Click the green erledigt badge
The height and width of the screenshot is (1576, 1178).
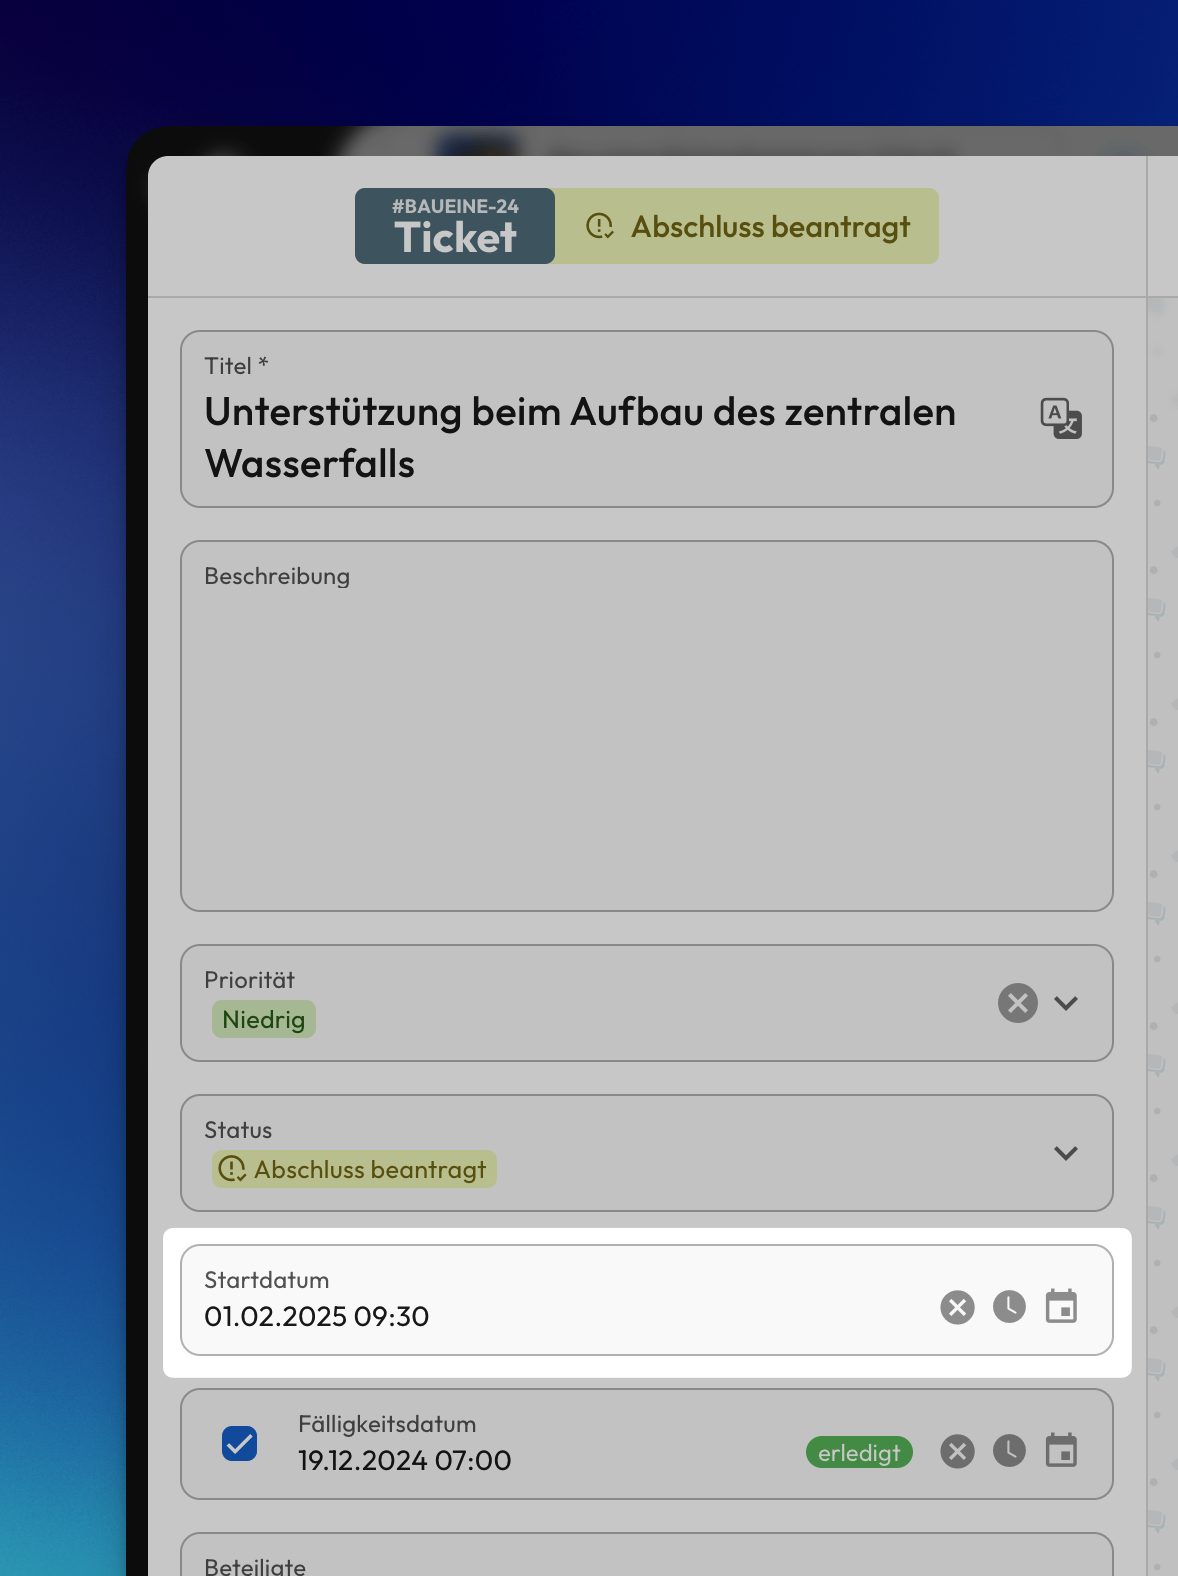tap(859, 1453)
